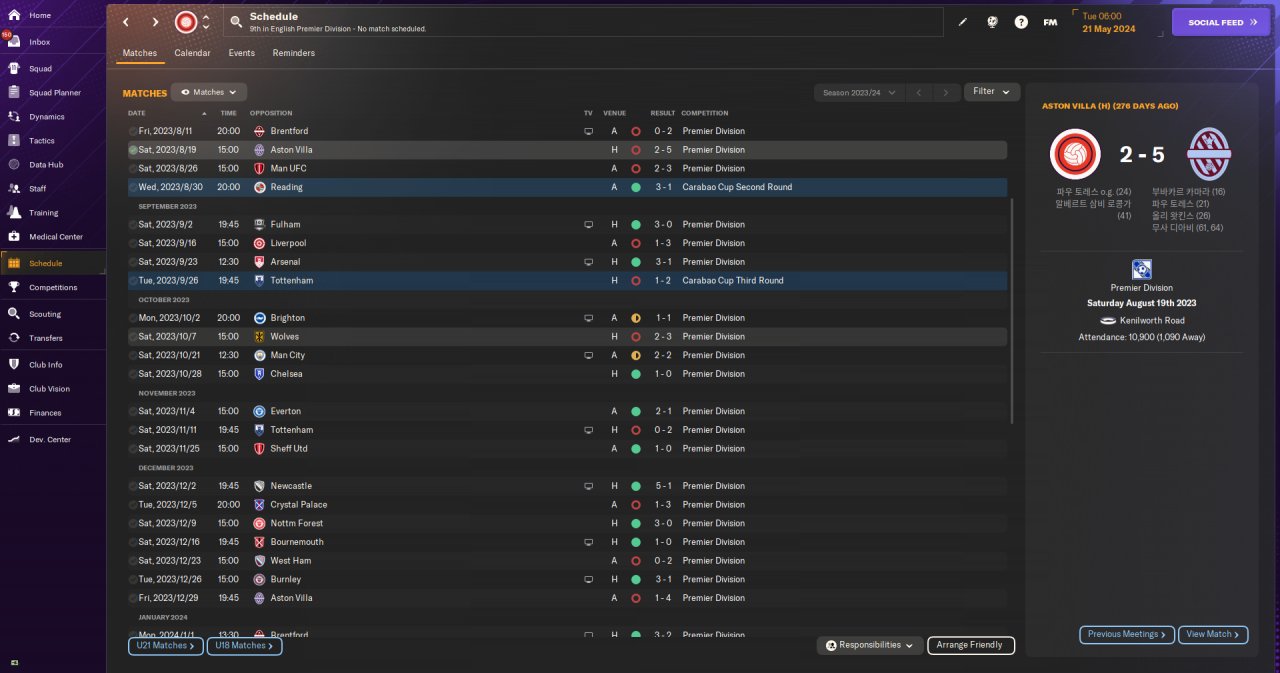The image size is (1280, 673).
Task: Open Transfers sidebar icon
Action: [14, 338]
